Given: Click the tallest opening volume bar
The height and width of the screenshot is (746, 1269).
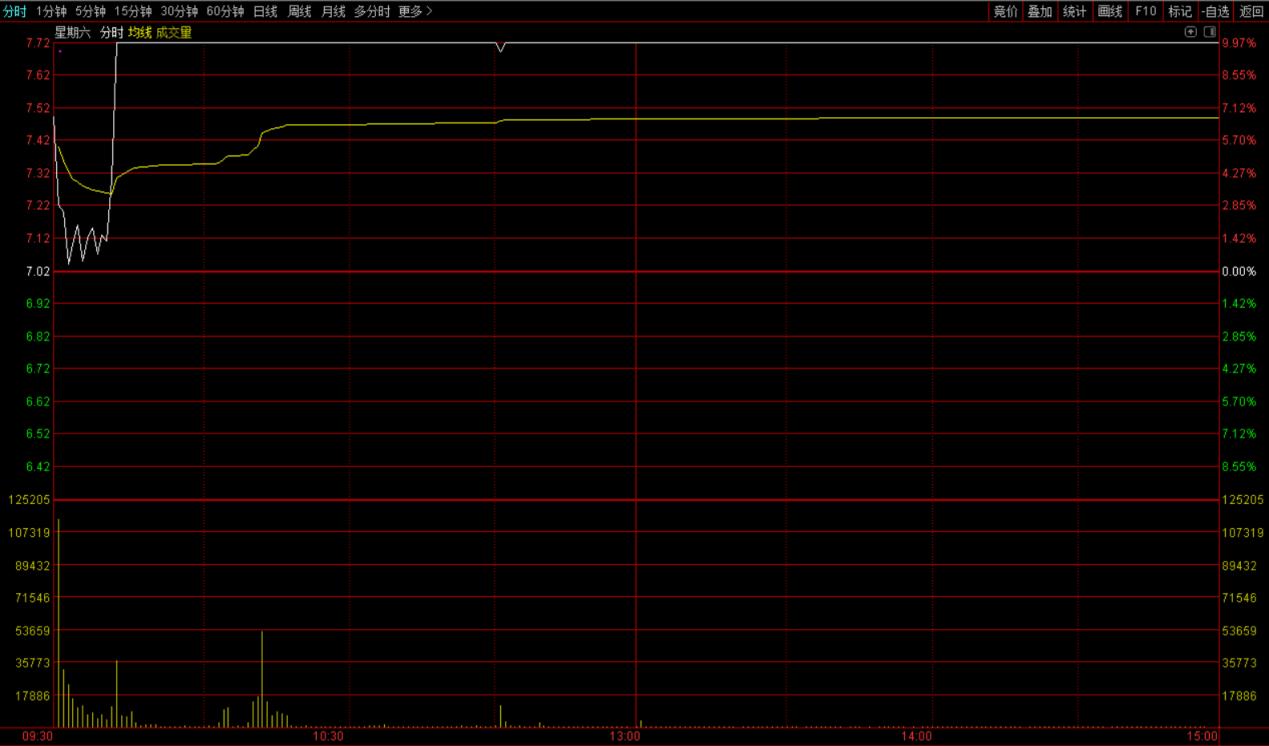Looking at the screenshot, I should tap(58, 623).
